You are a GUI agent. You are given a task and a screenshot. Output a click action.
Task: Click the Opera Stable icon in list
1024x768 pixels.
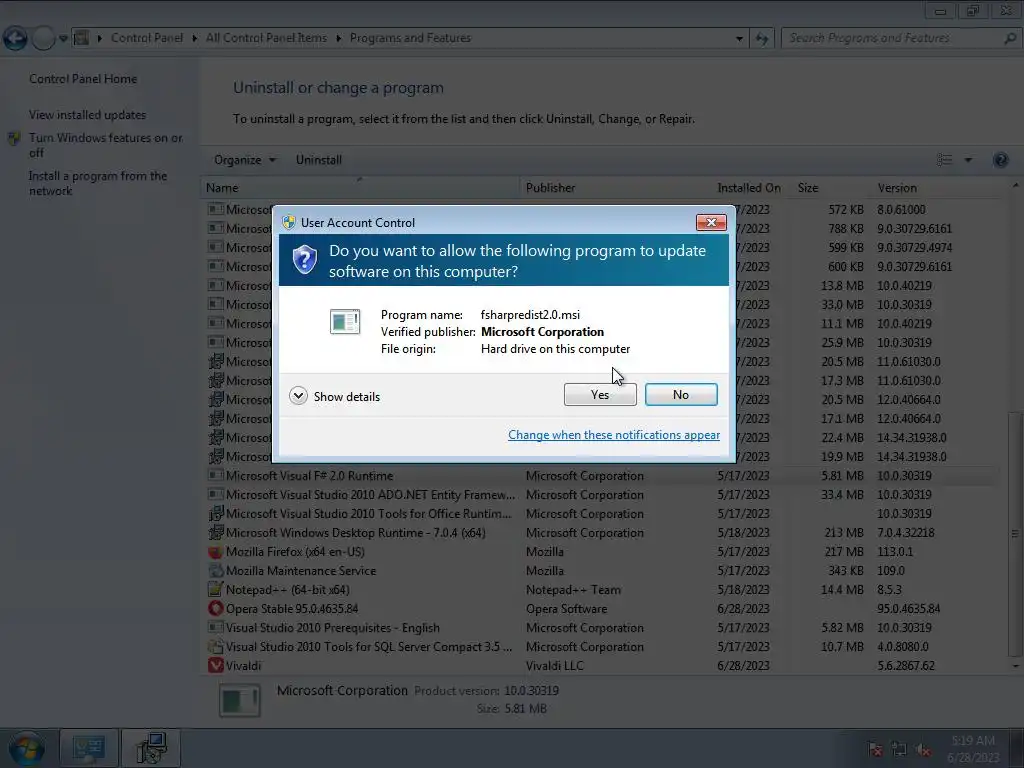tap(215, 608)
